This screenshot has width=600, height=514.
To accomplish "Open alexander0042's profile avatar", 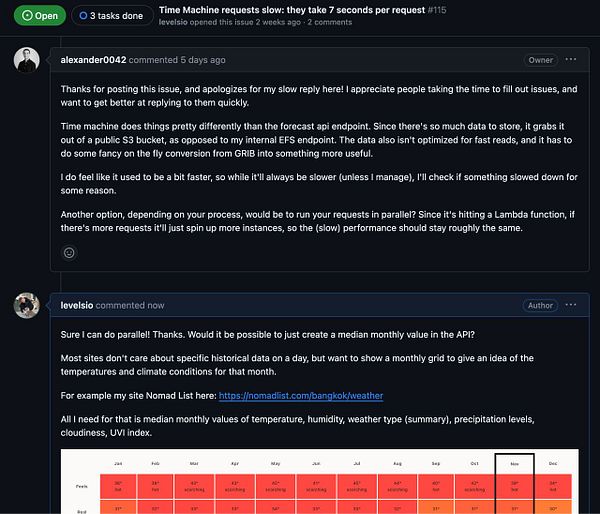I will 27,60.
